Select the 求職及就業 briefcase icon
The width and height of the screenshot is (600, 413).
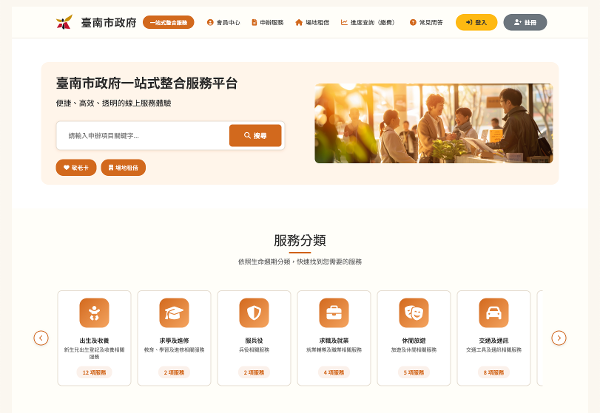pos(333,313)
